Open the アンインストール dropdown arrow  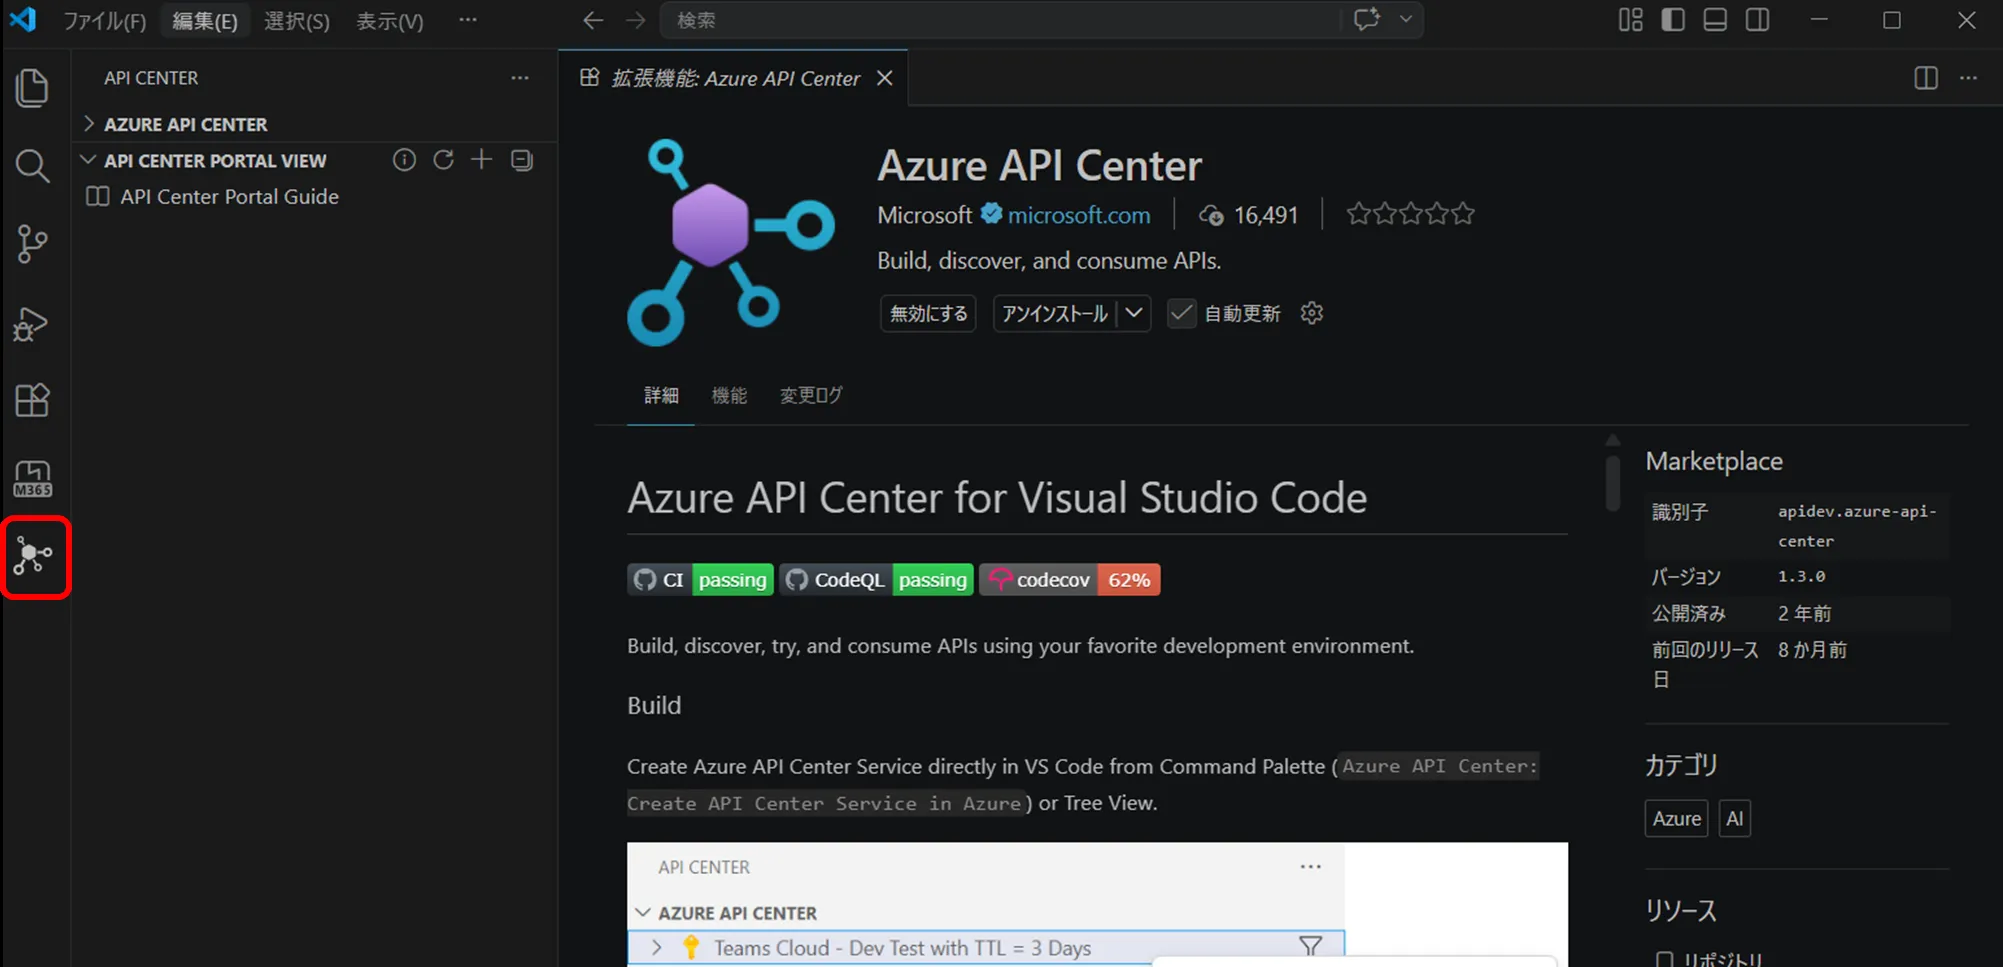[x=1134, y=314]
